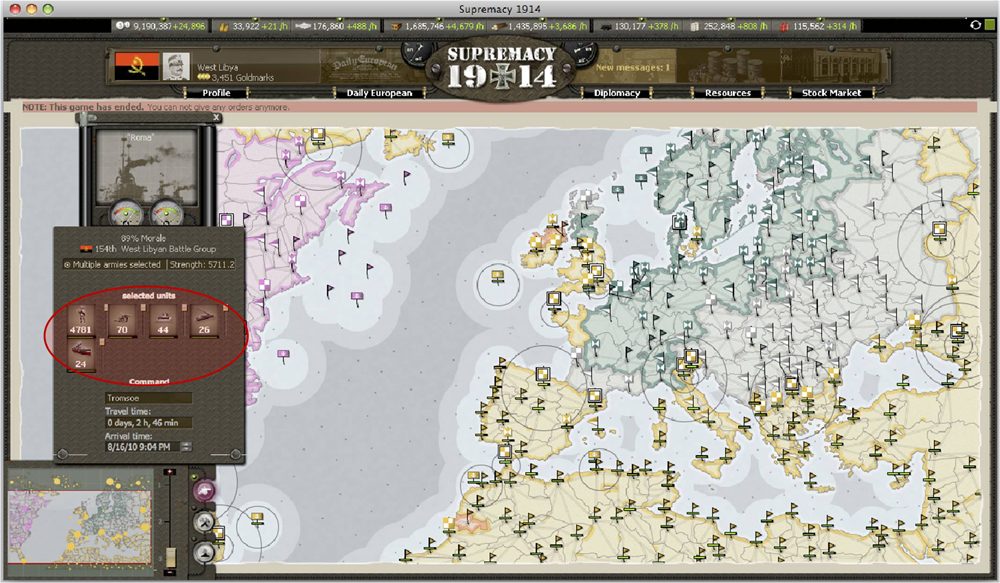
Task: Click the small slider on artillery tile
Action: [x=143, y=307]
